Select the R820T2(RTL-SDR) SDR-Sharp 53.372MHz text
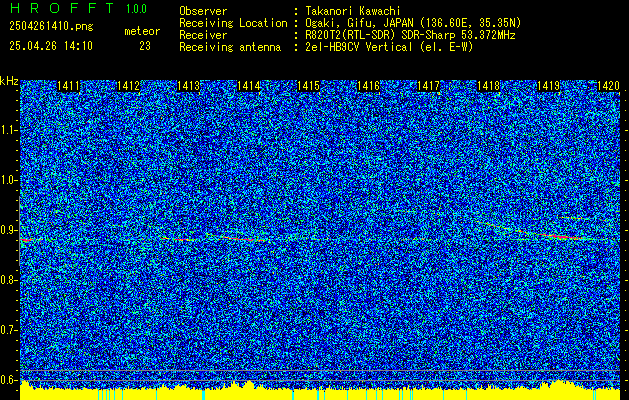 pyautogui.click(x=410, y=35)
